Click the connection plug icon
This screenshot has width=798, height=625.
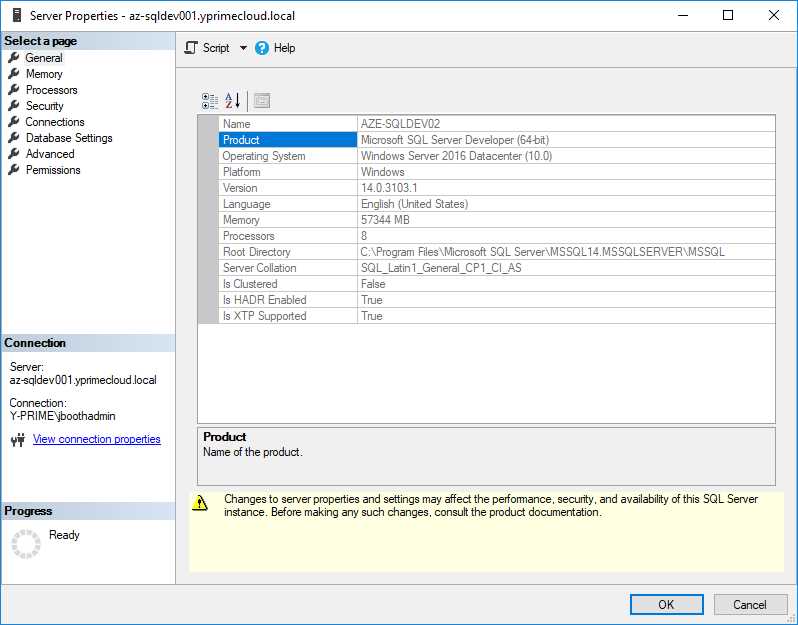pos(18,440)
